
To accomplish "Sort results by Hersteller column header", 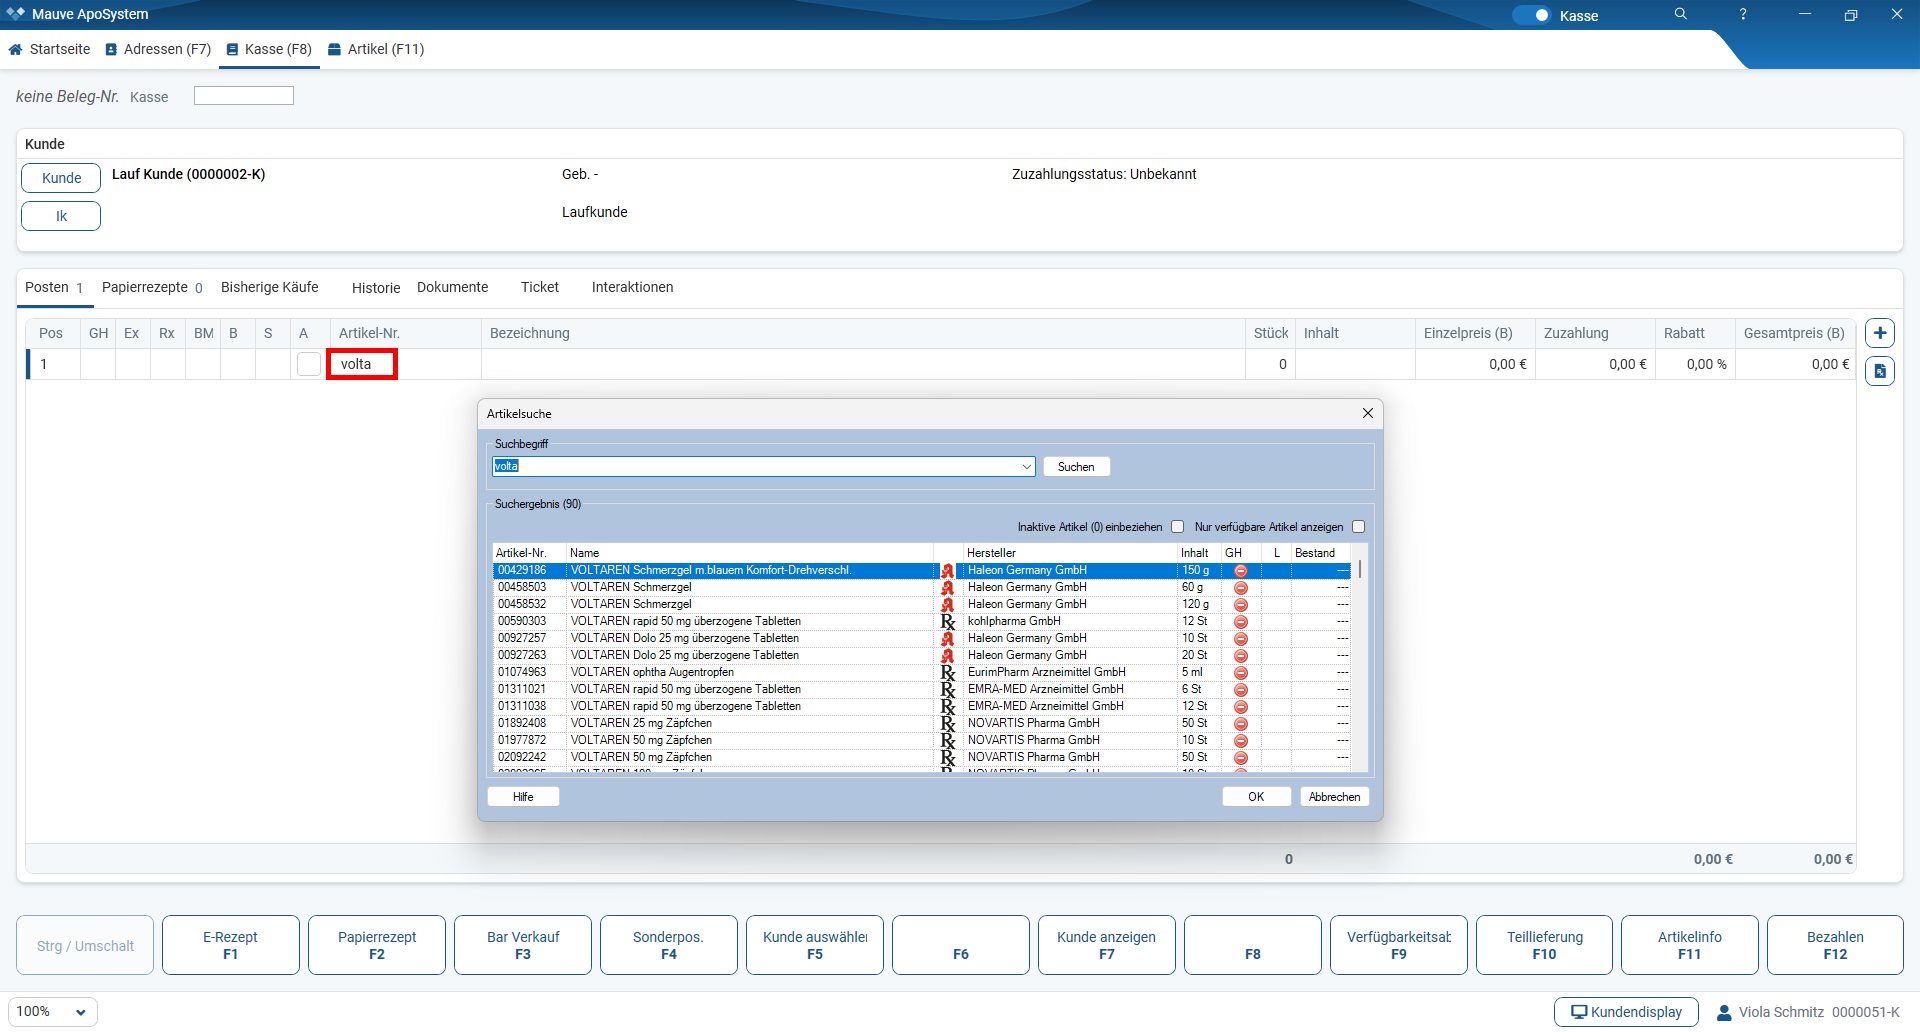I will 1070,553.
